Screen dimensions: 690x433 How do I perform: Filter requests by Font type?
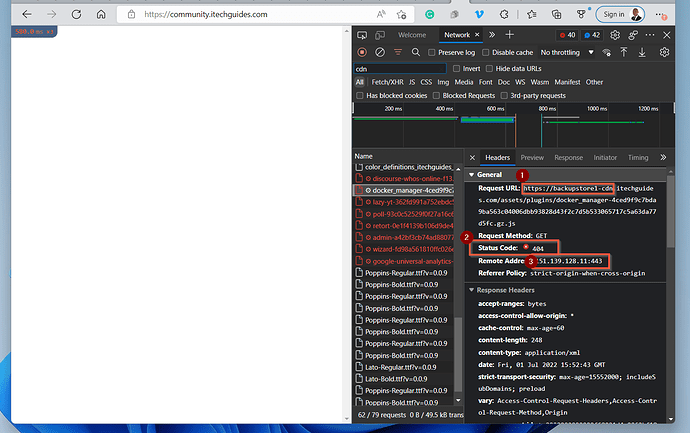[486, 82]
